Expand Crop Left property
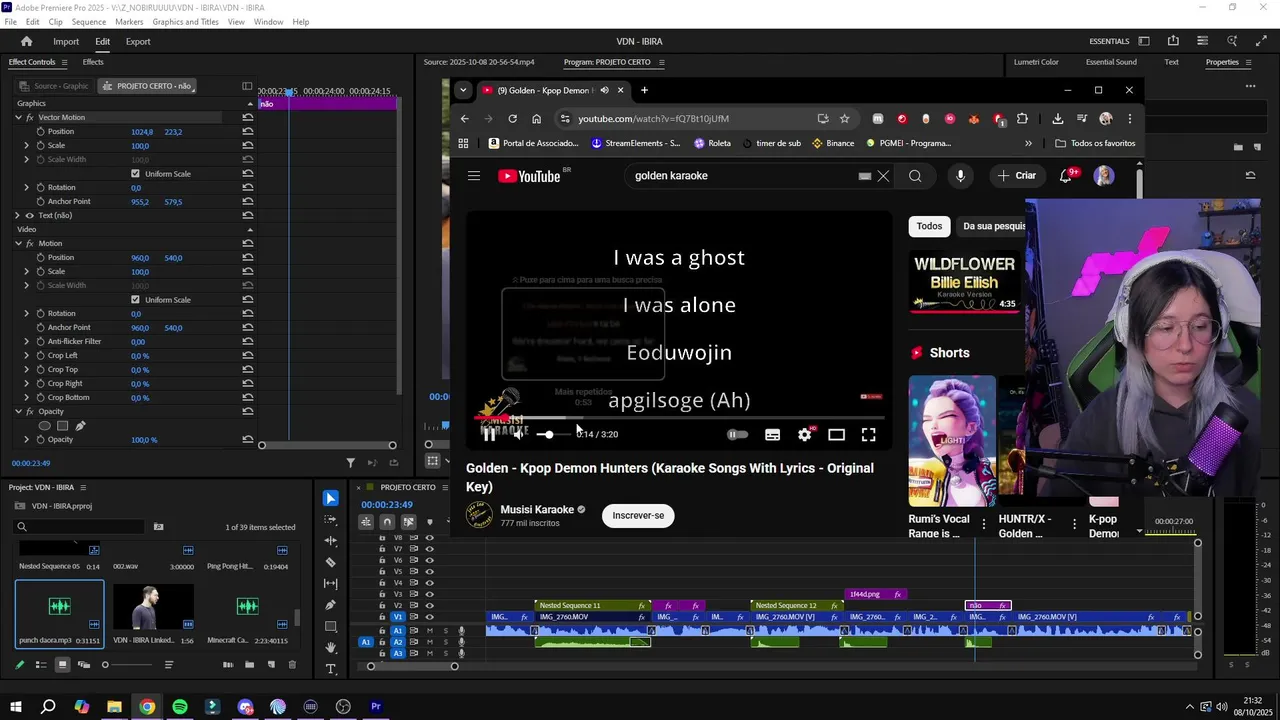Image resolution: width=1280 pixels, height=720 pixels. click(27, 355)
